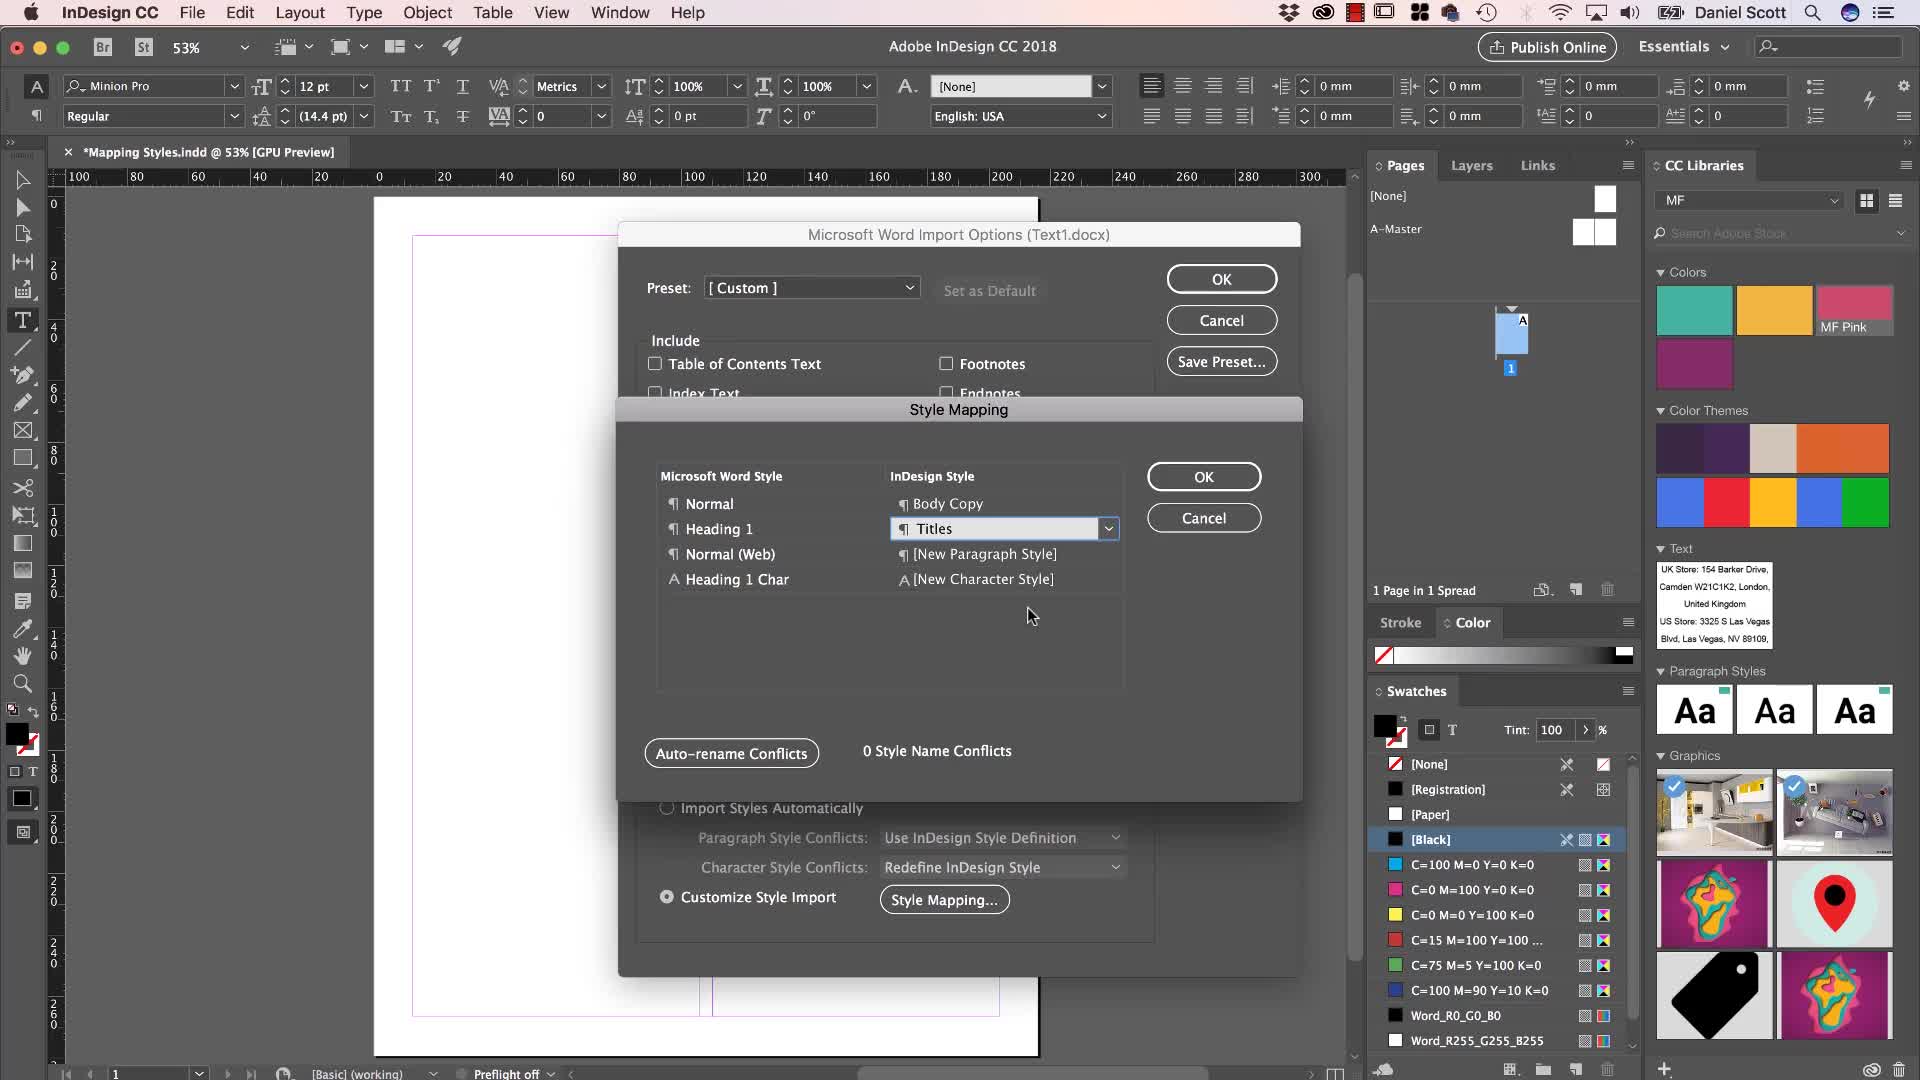1920x1080 pixels.
Task: Pick the MF Pink library color
Action: pyautogui.click(x=1854, y=310)
